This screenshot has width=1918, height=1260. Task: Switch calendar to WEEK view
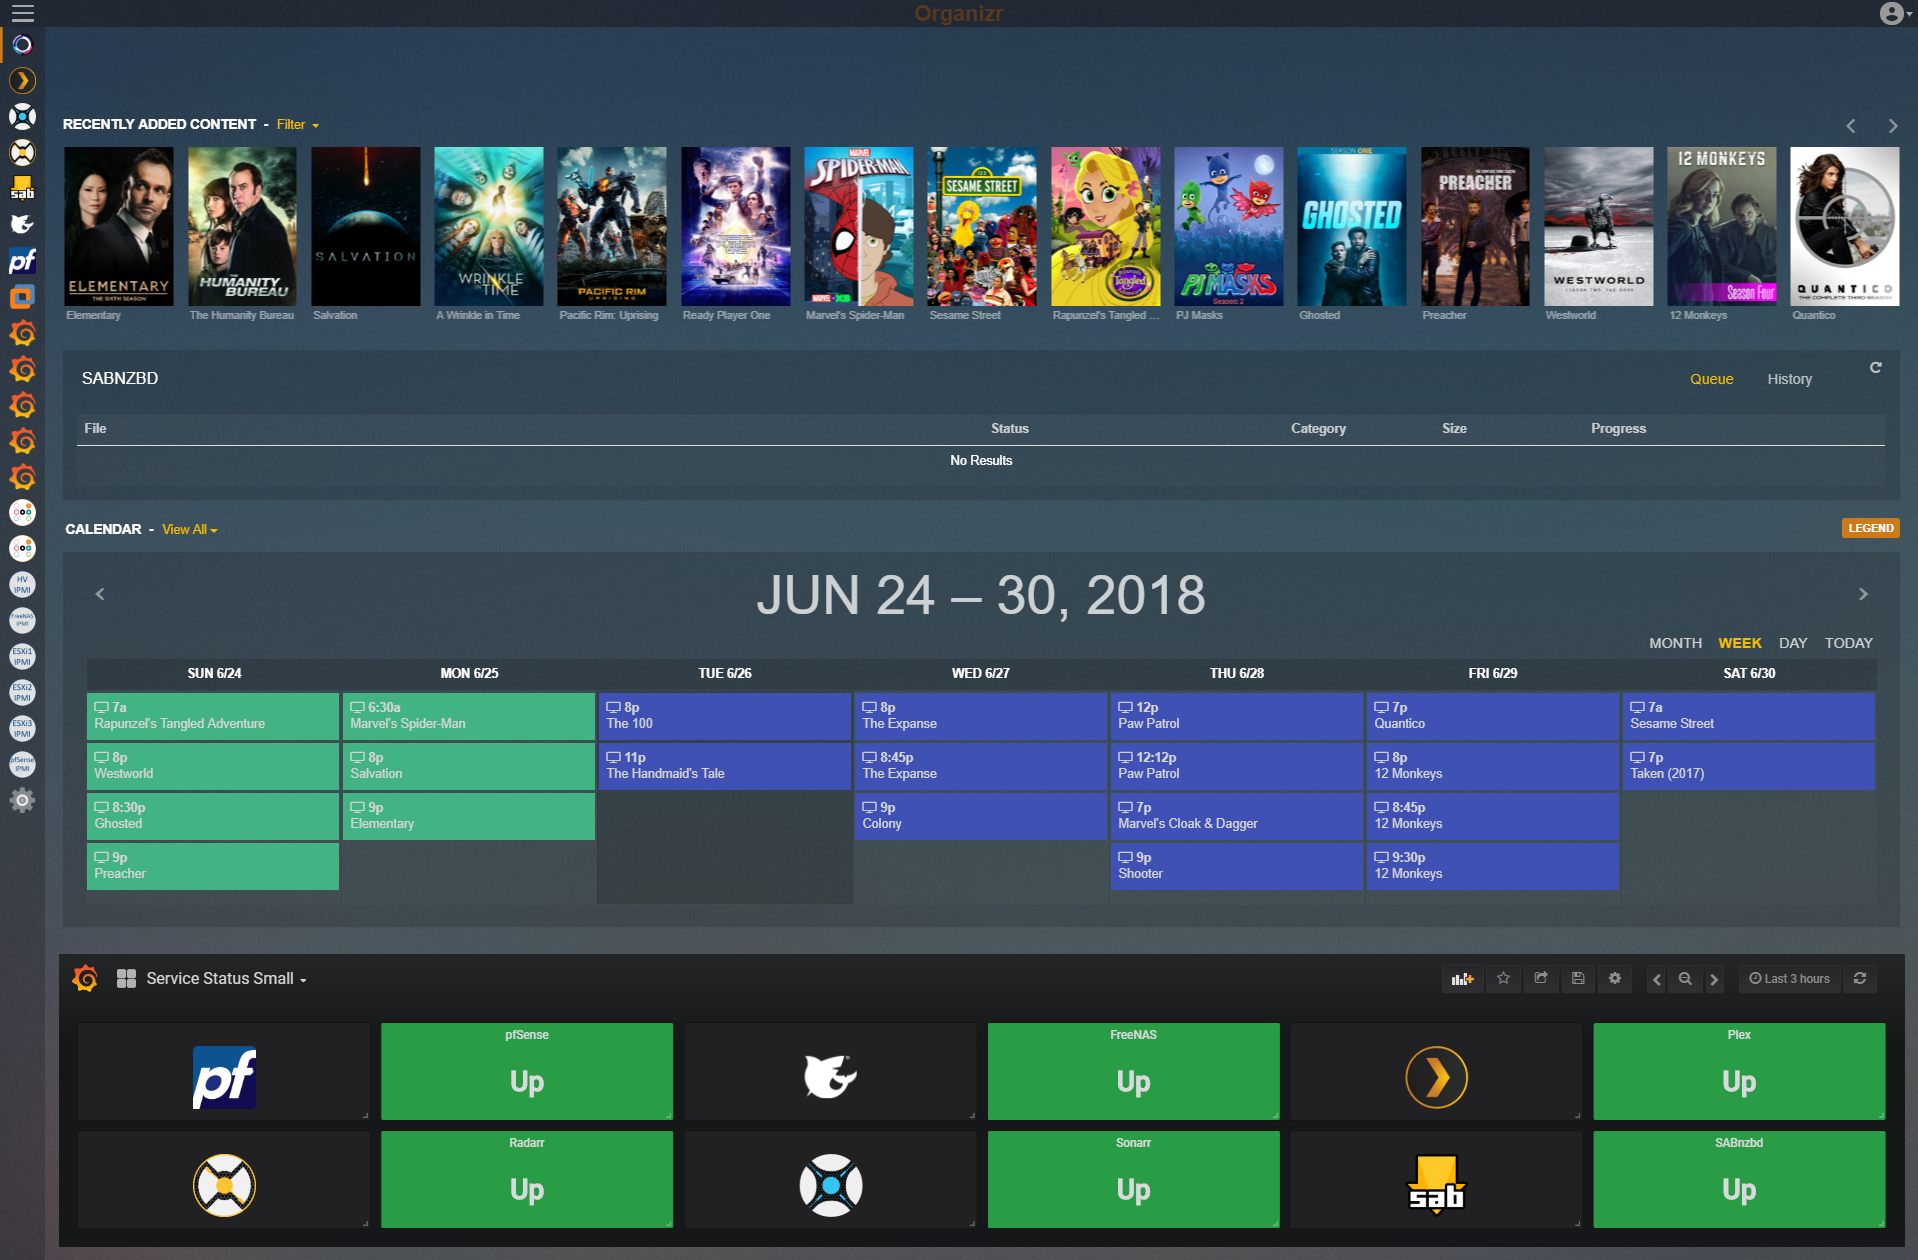[x=1740, y=643]
